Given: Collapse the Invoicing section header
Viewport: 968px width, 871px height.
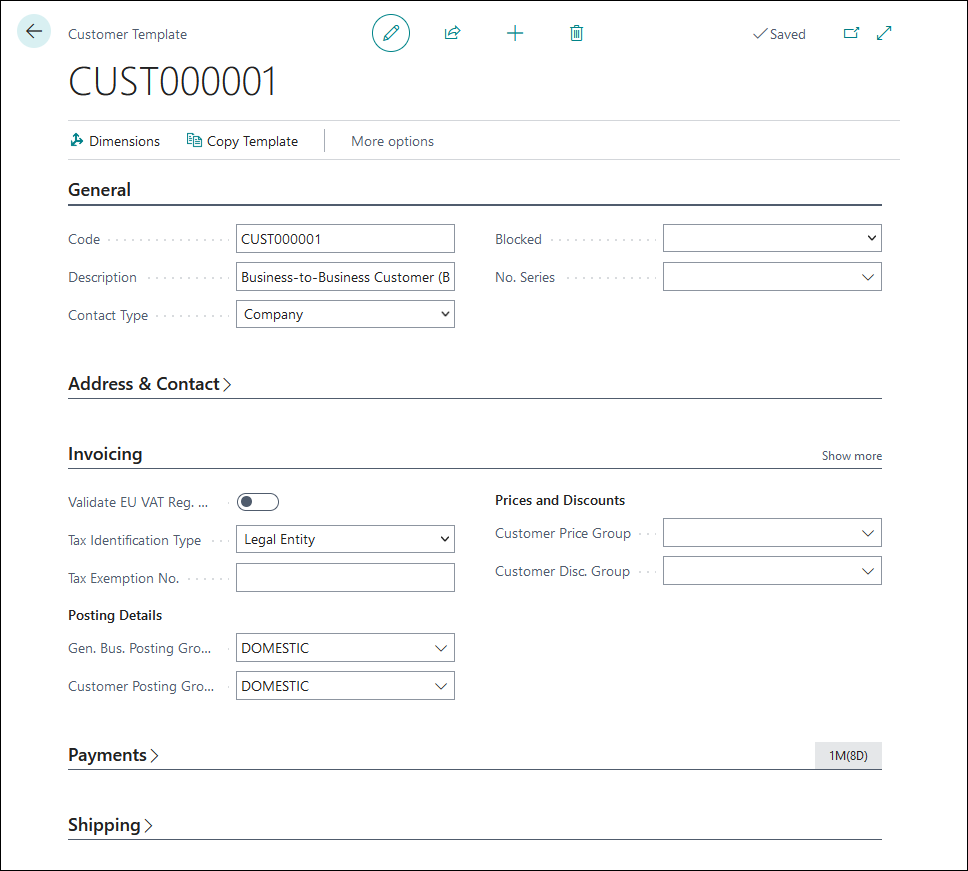Looking at the screenshot, I should pos(105,454).
